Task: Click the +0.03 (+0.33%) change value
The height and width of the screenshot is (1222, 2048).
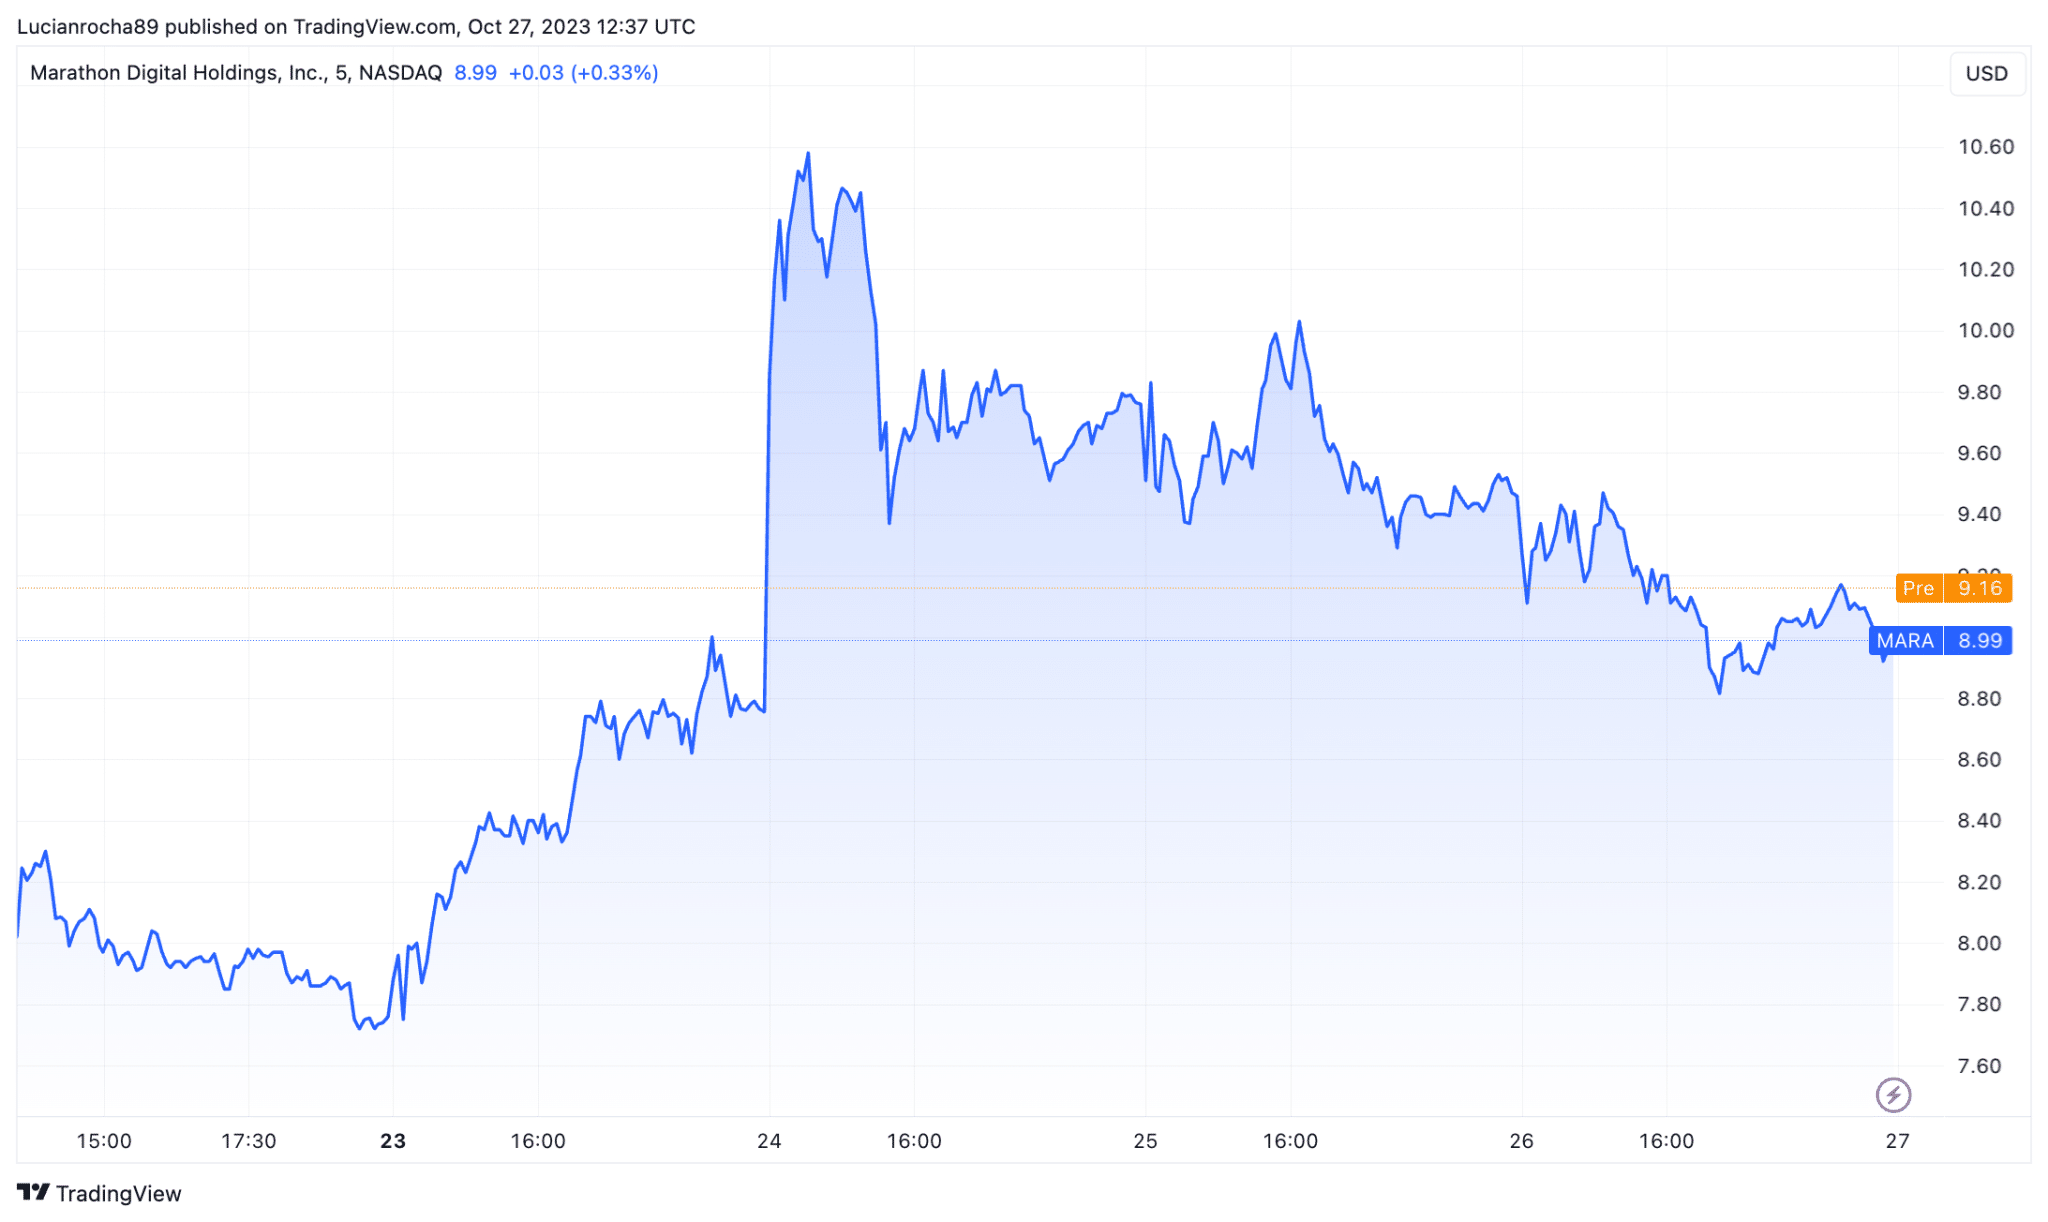Action: (x=583, y=73)
